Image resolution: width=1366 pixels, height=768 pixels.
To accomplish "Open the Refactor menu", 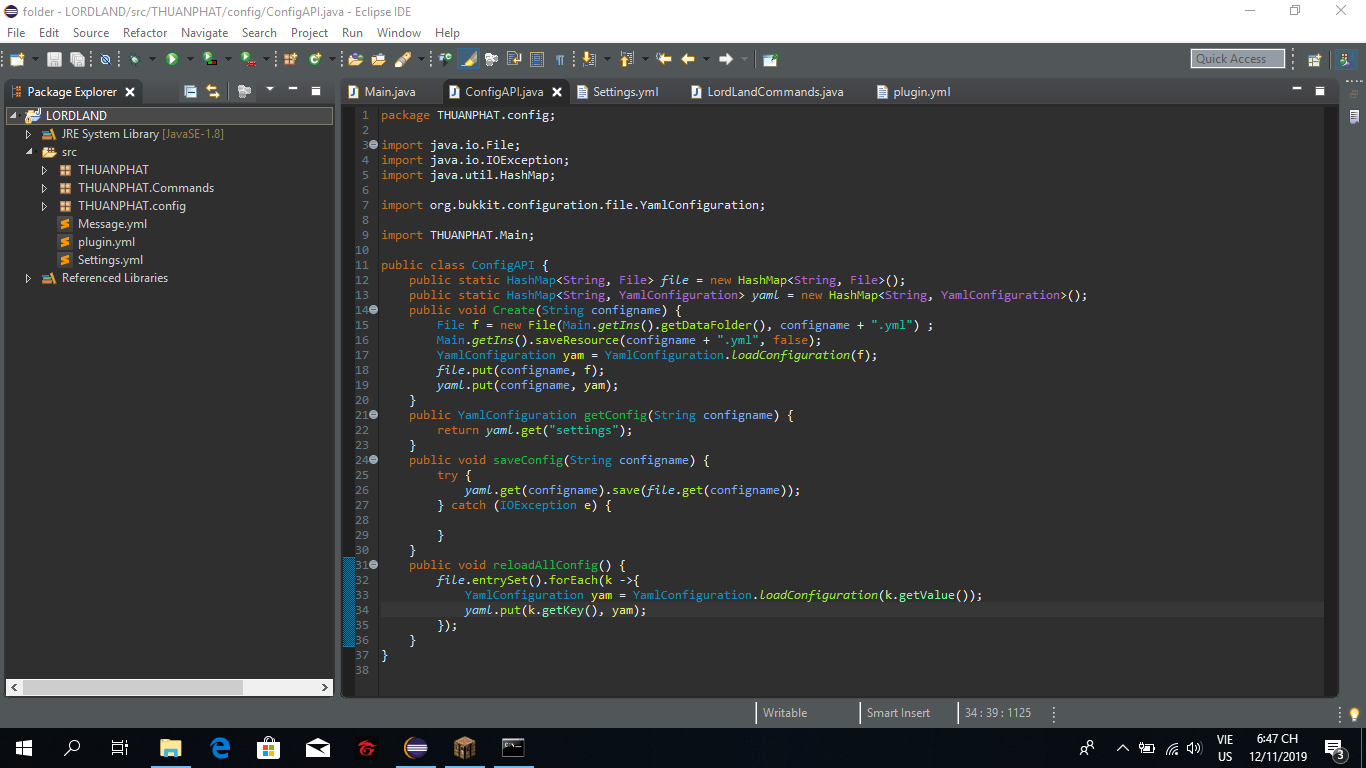I will point(145,32).
